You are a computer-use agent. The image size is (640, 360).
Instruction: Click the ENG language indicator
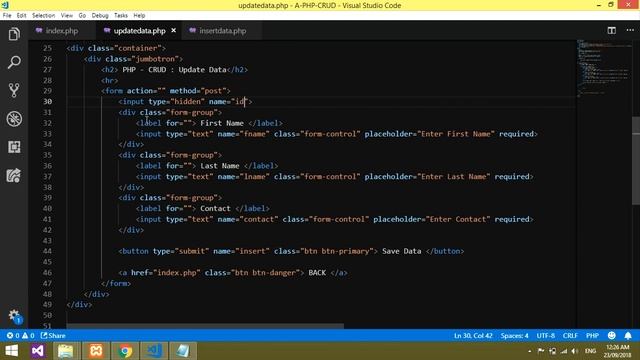(590, 351)
